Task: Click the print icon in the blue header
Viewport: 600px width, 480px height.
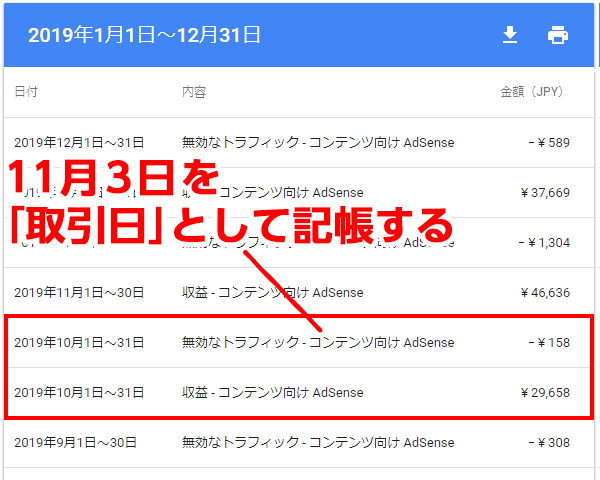Action: [x=558, y=35]
